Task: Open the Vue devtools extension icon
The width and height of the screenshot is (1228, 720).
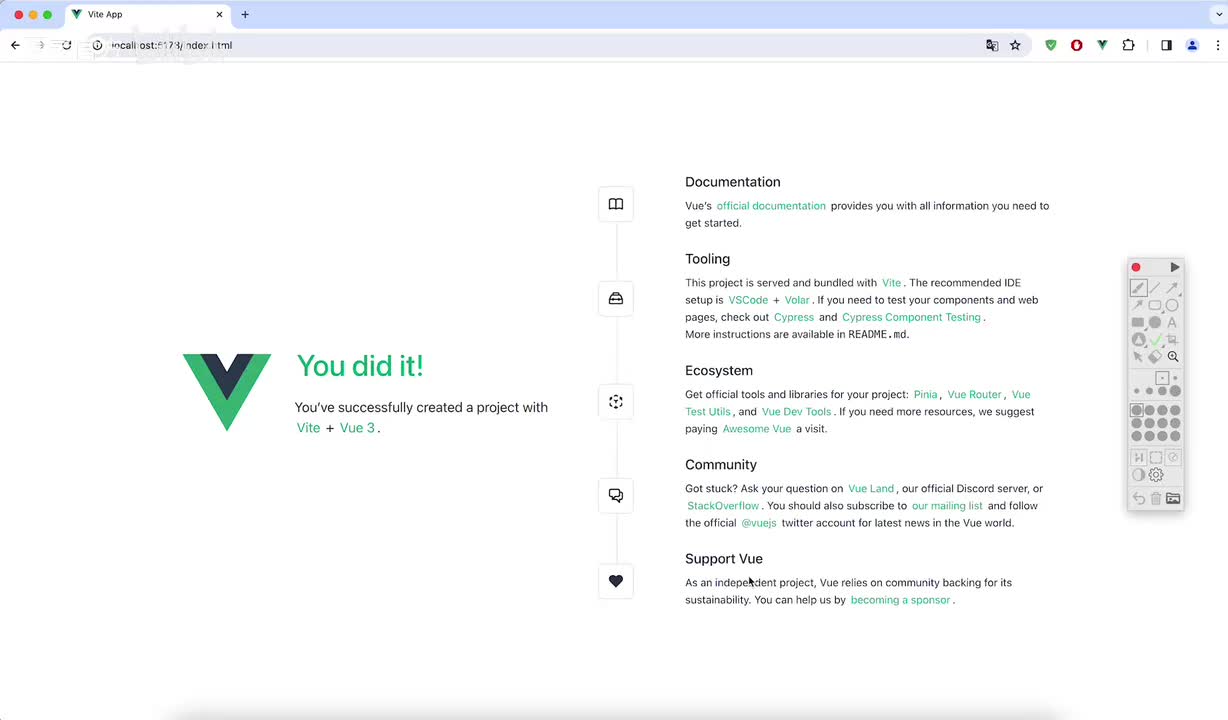Action: tap(1102, 45)
